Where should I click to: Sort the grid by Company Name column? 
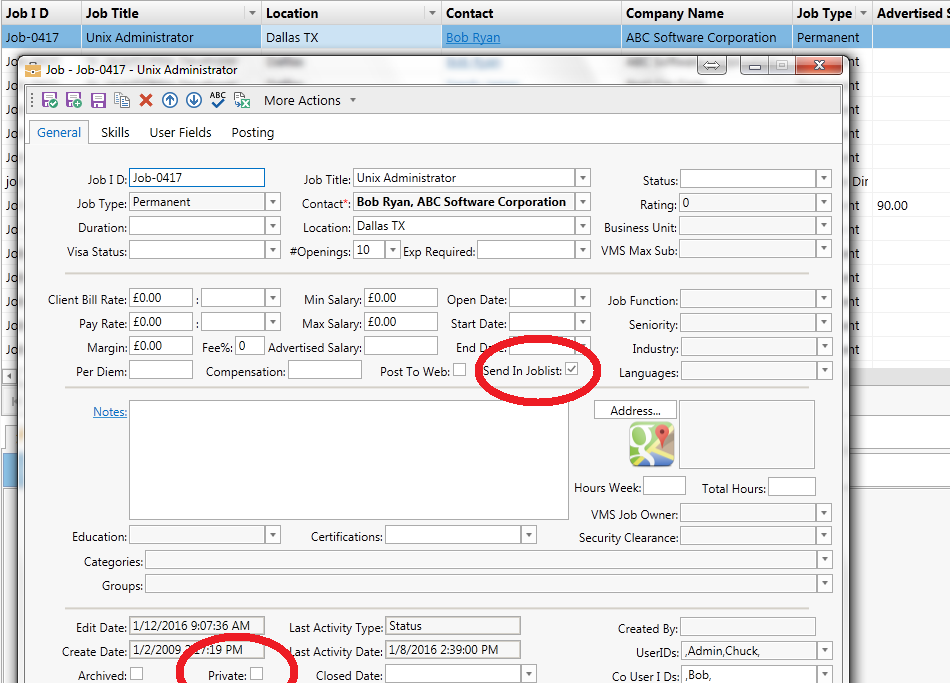click(674, 13)
